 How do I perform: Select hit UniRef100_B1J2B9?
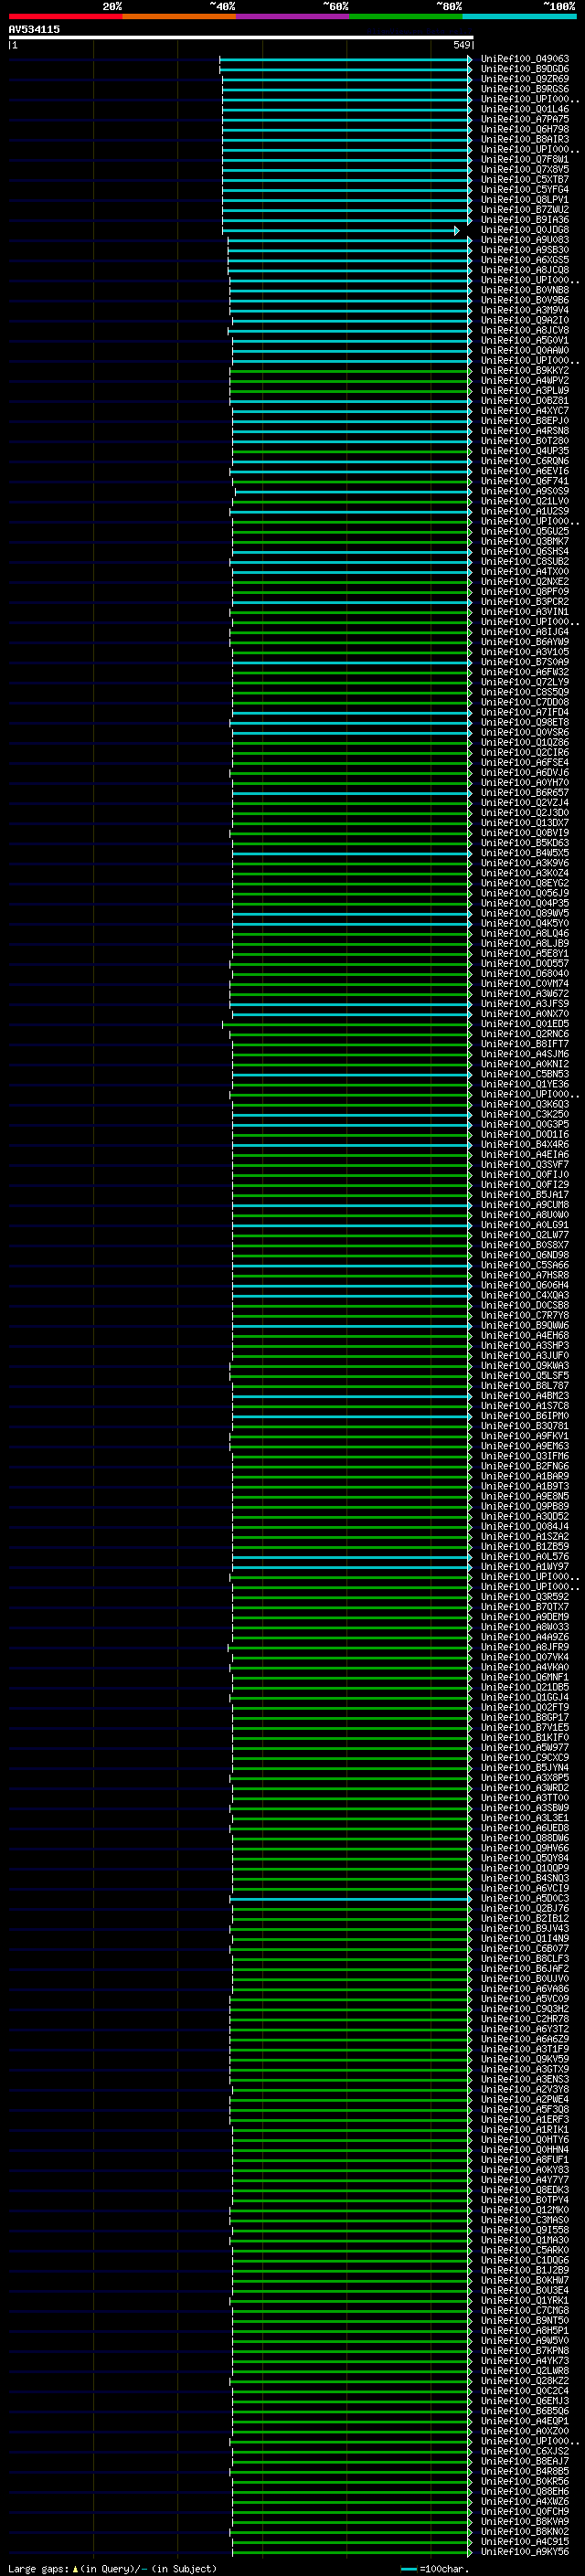pos(524,2270)
